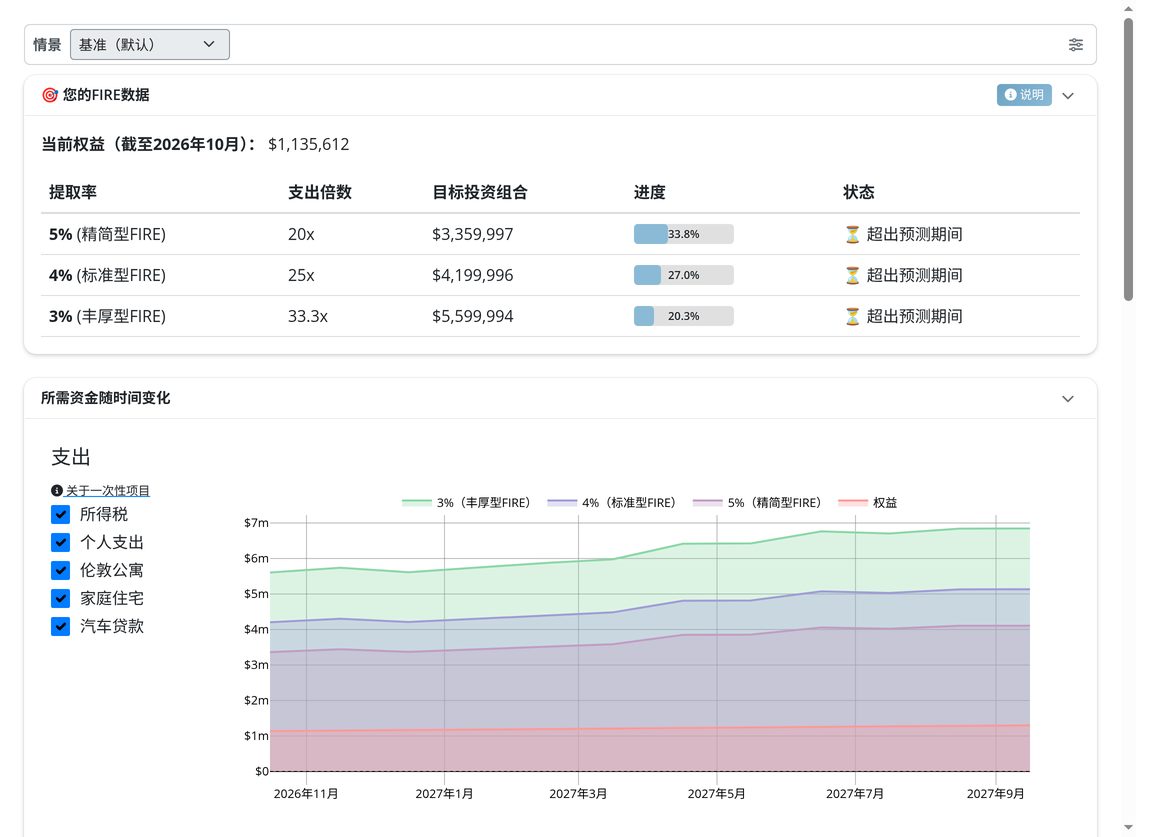Click the $5,599,994 target portfolio value
The image size is (1160, 837).
473,317
